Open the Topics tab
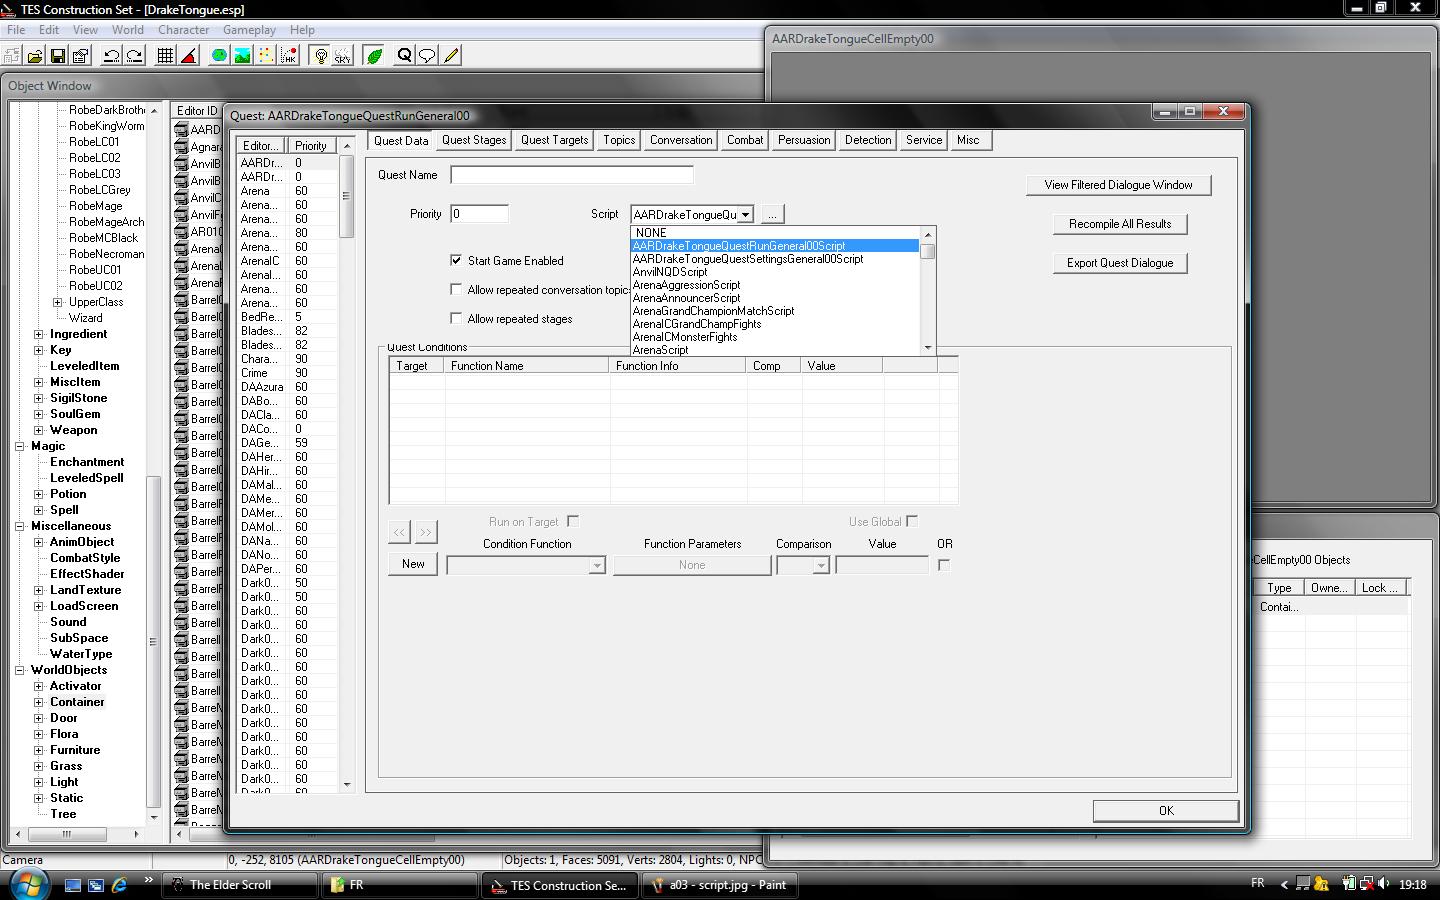This screenshot has height=900, width=1440. point(619,140)
